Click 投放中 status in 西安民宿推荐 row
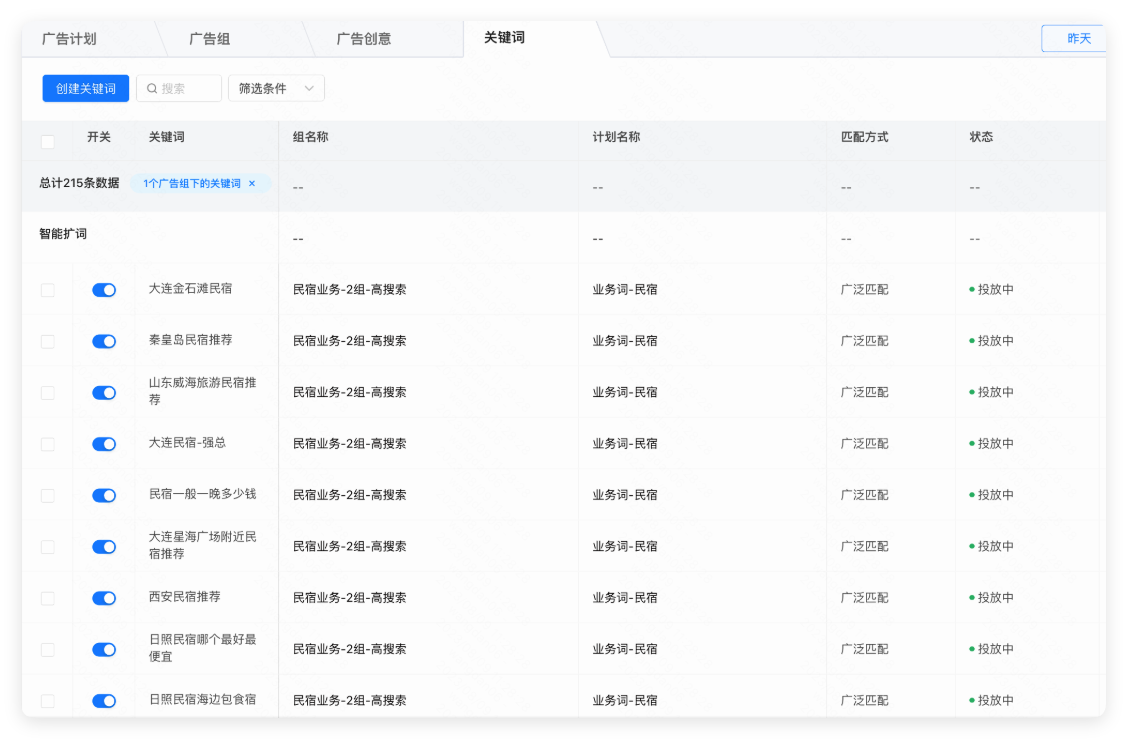The image size is (1127, 739). pyautogui.click(x=991, y=597)
